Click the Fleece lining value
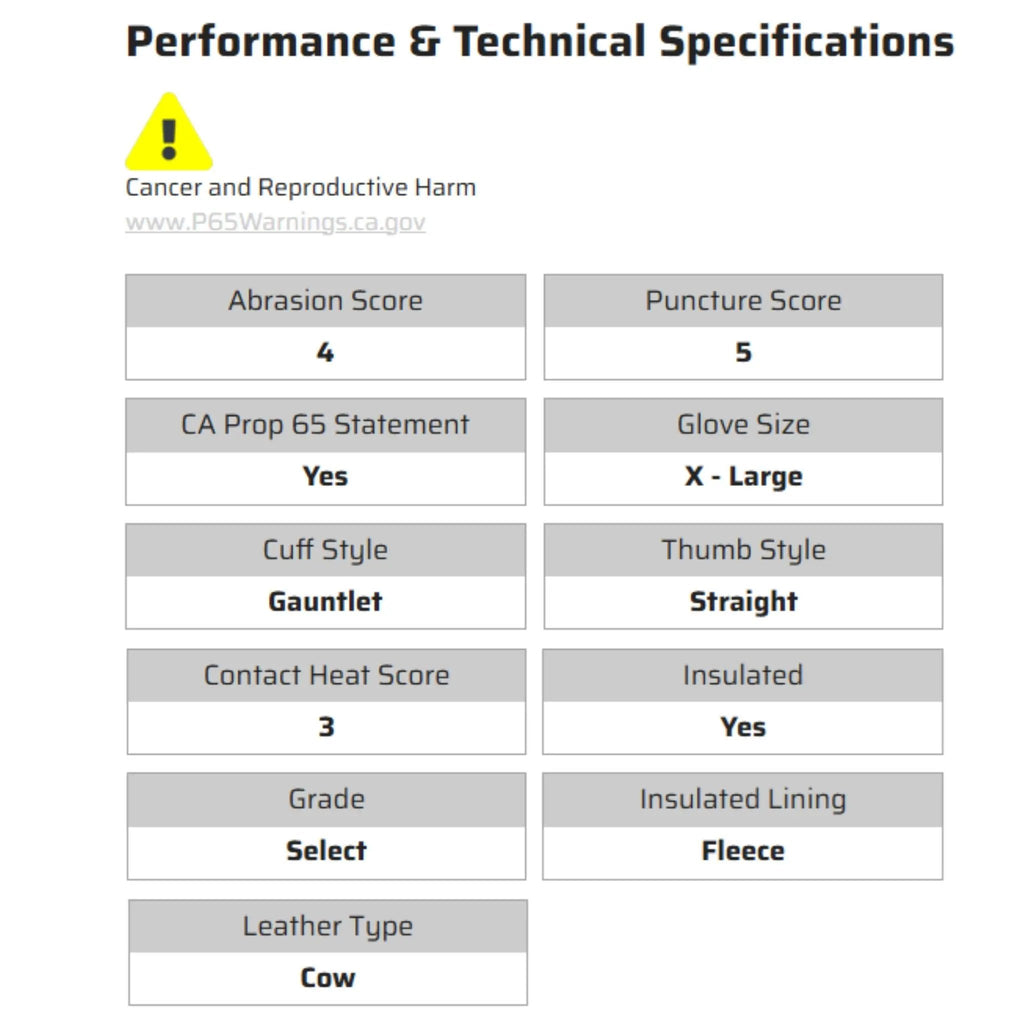The width and height of the screenshot is (1024, 1024). pyautogui.click(x=742, y=851)
